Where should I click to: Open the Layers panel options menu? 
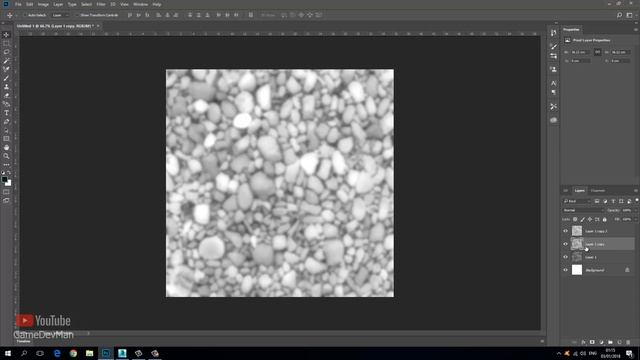click(636, 191)
